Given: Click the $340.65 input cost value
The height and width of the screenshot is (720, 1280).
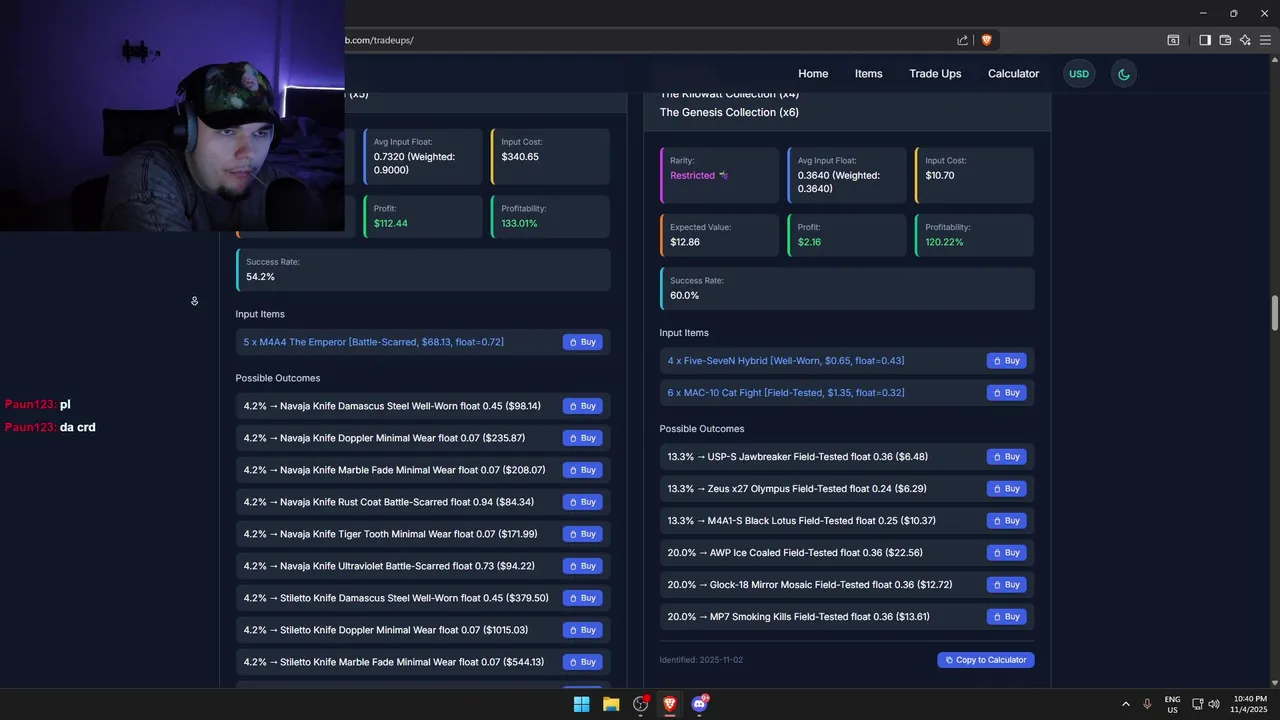Looking at the screenshot, I should click(520, 157).
